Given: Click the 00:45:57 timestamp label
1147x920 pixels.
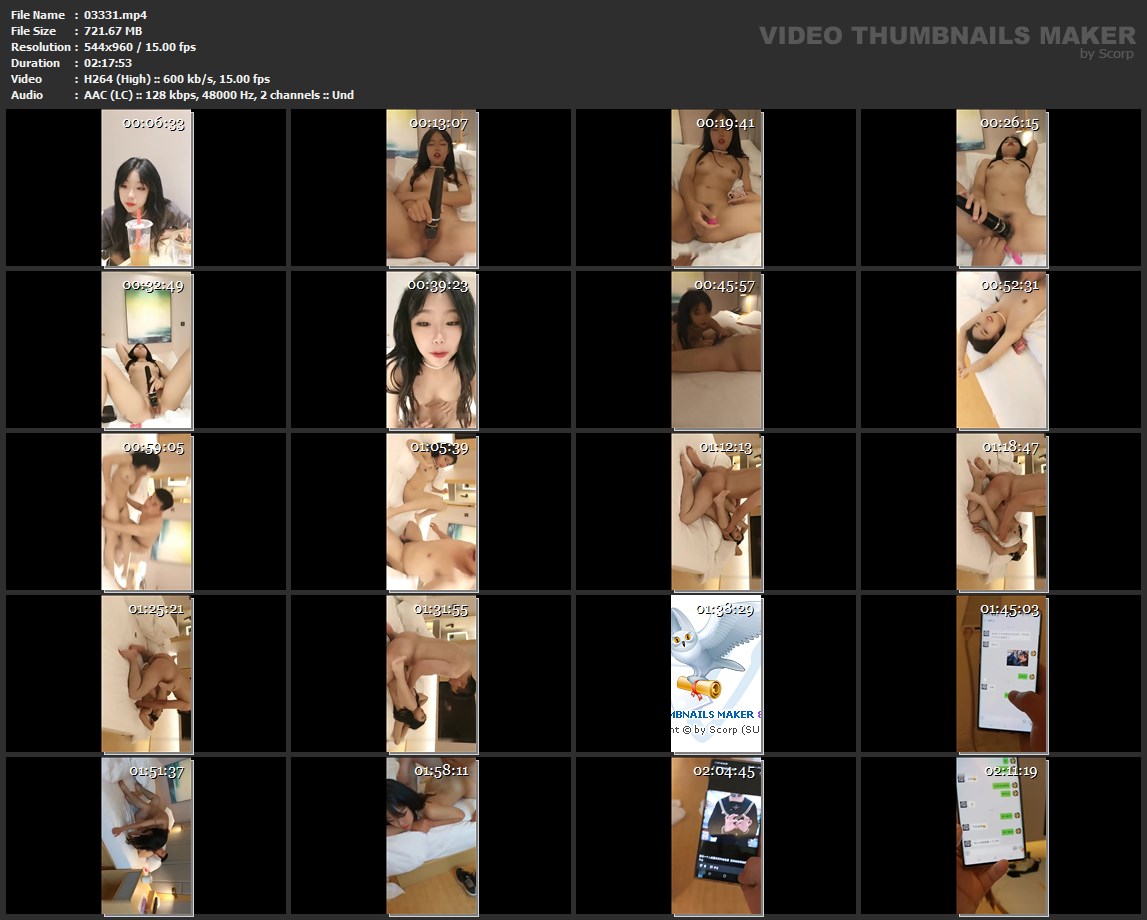Looking at the screenshot, I should click(x=725, y=285).
